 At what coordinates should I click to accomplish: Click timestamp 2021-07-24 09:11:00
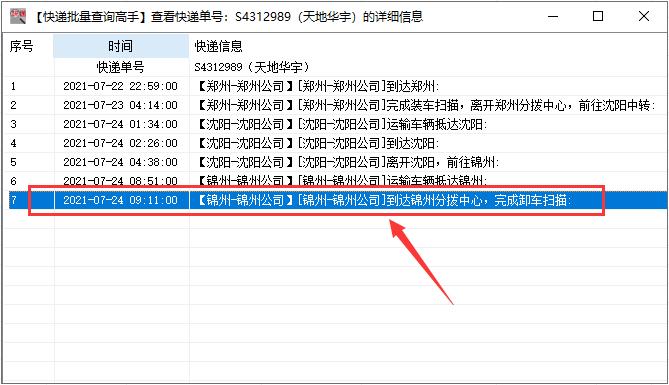120,200
